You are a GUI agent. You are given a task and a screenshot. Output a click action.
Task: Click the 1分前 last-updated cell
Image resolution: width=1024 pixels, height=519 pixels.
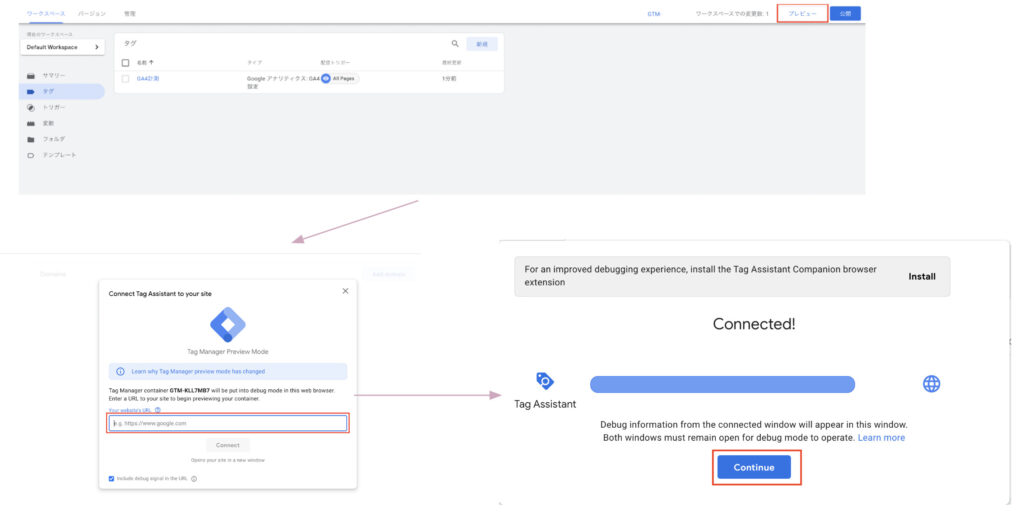tap(449, 78)
